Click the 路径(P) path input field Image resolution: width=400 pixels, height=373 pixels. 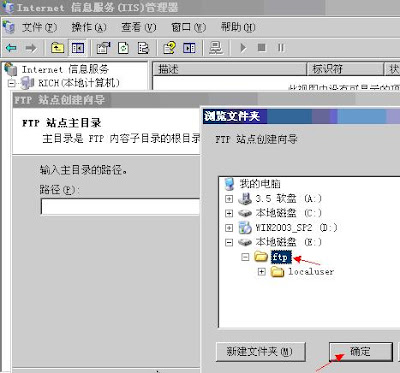pos(120,206)
